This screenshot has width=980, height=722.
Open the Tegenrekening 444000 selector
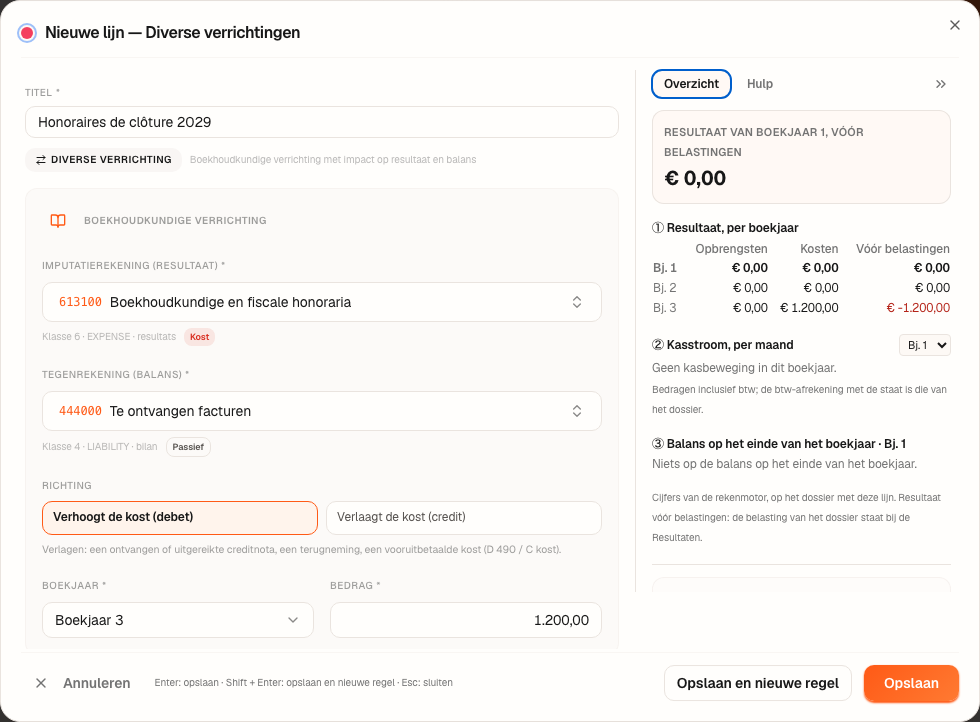pyautogui.click(x=322, y=411)
